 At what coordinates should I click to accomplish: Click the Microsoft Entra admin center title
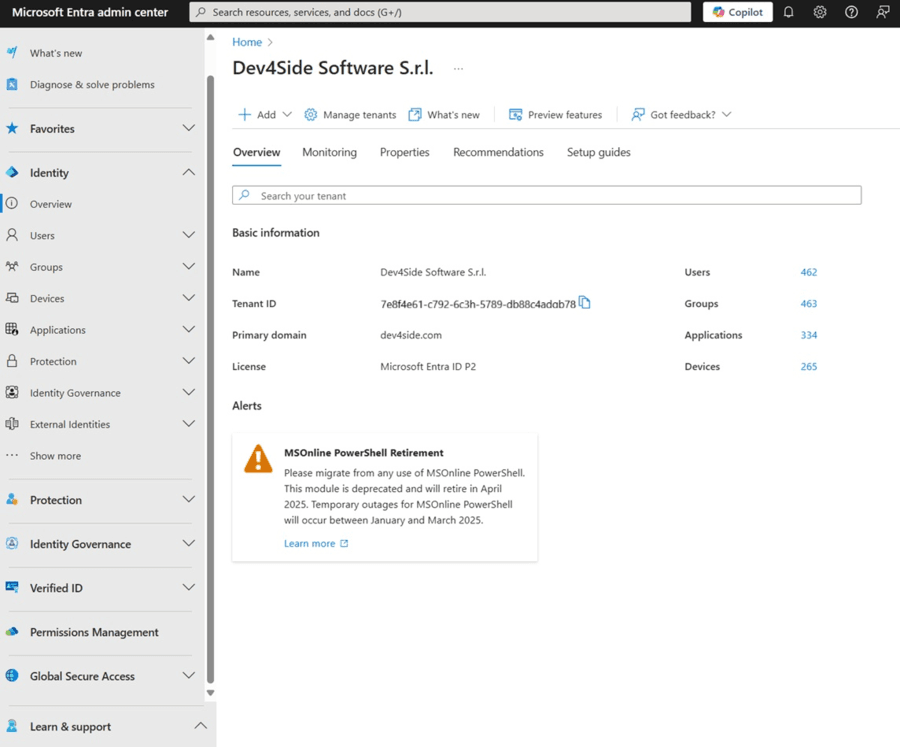[x=90, y=12]
